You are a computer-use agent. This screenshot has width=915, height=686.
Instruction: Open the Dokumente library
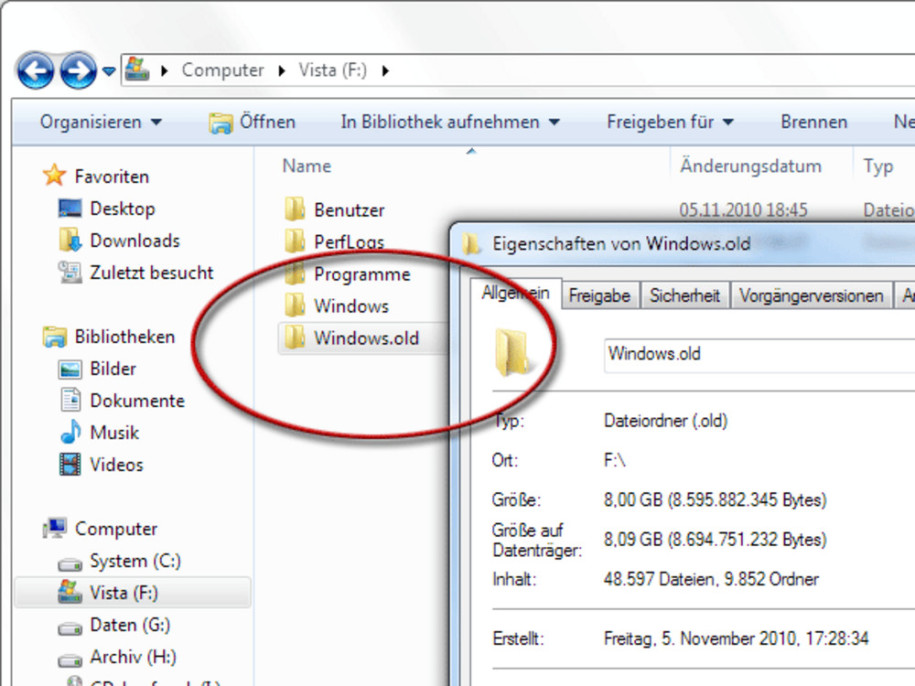pyautogui.click(x=137, y=401)
